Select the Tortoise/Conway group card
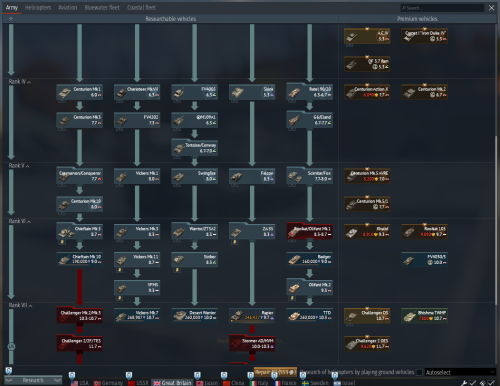 pos(195,148)
